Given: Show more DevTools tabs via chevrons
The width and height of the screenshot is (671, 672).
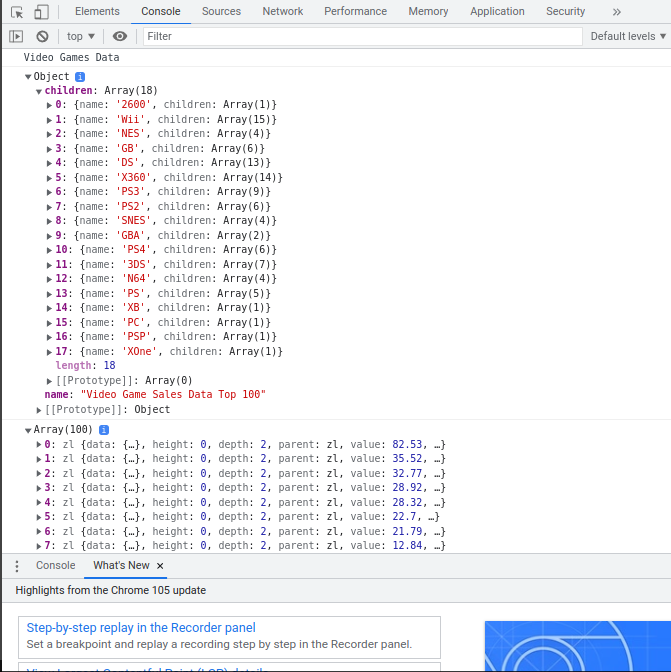Looking at the screenshot, I should click(x=616, y=12).
